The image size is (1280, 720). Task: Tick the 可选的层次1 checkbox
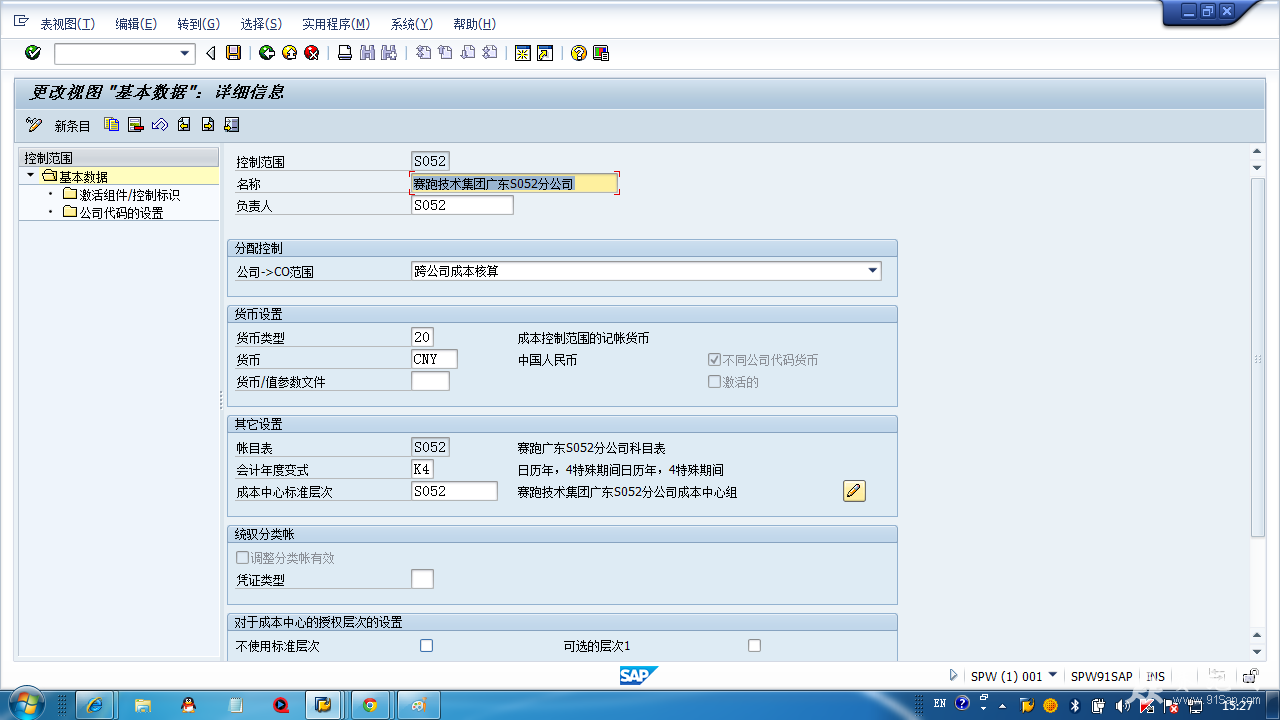(x=755, y=646)
